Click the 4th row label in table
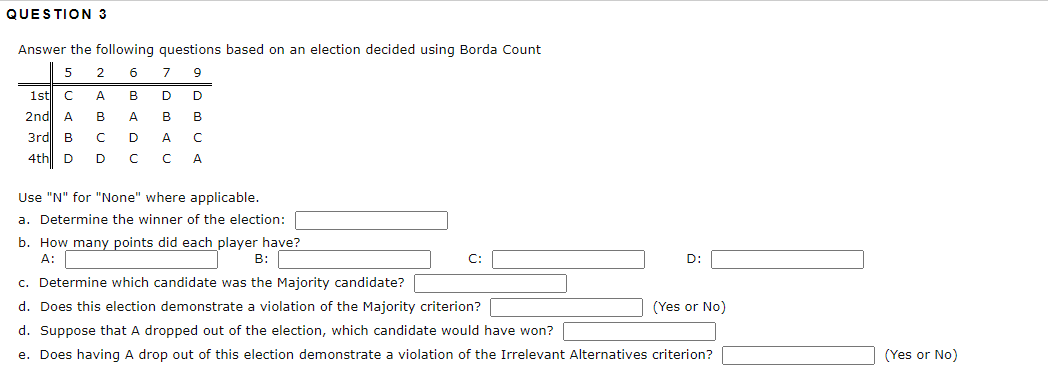 coord(36,159)
